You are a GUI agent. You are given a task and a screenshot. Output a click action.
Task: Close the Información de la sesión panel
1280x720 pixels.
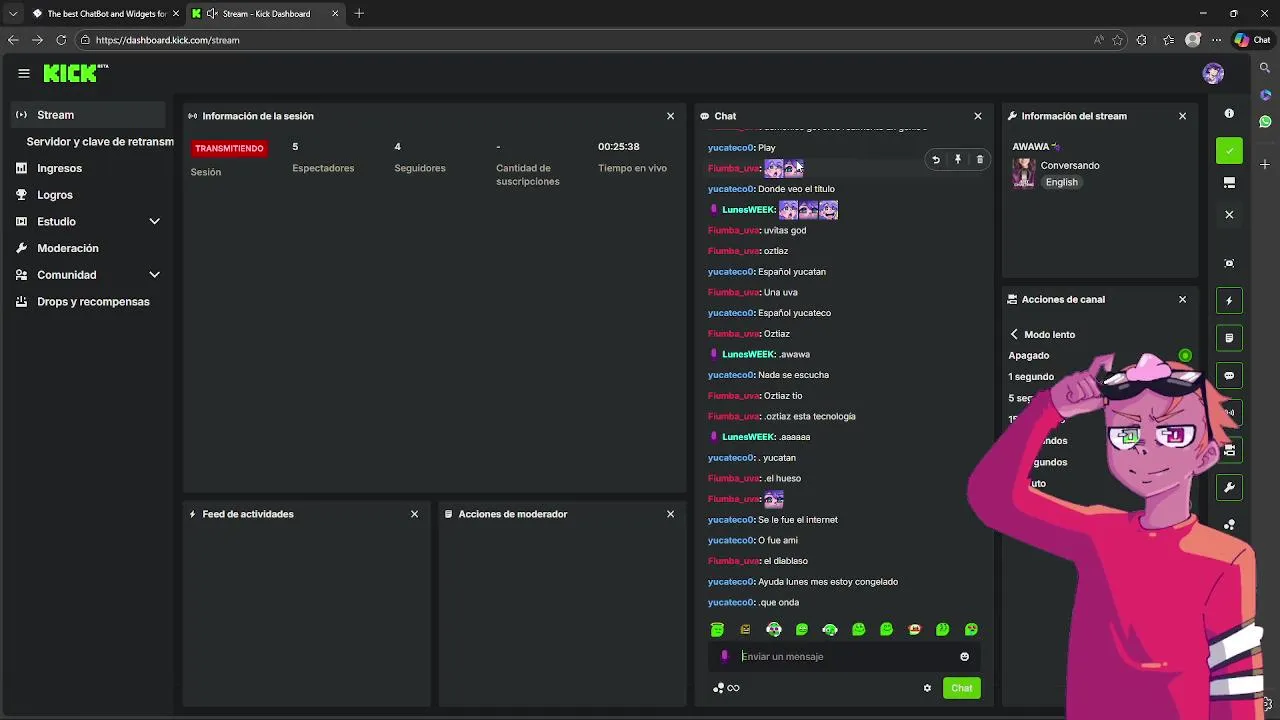pyautogui.click(x=671, y=116)
